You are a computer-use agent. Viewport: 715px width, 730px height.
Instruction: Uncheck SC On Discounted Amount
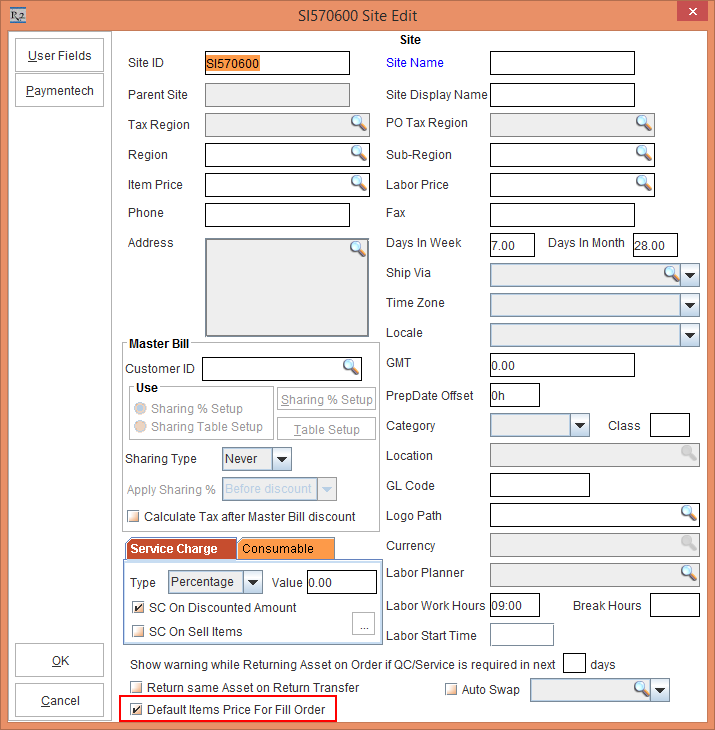(x=138, y=607)
